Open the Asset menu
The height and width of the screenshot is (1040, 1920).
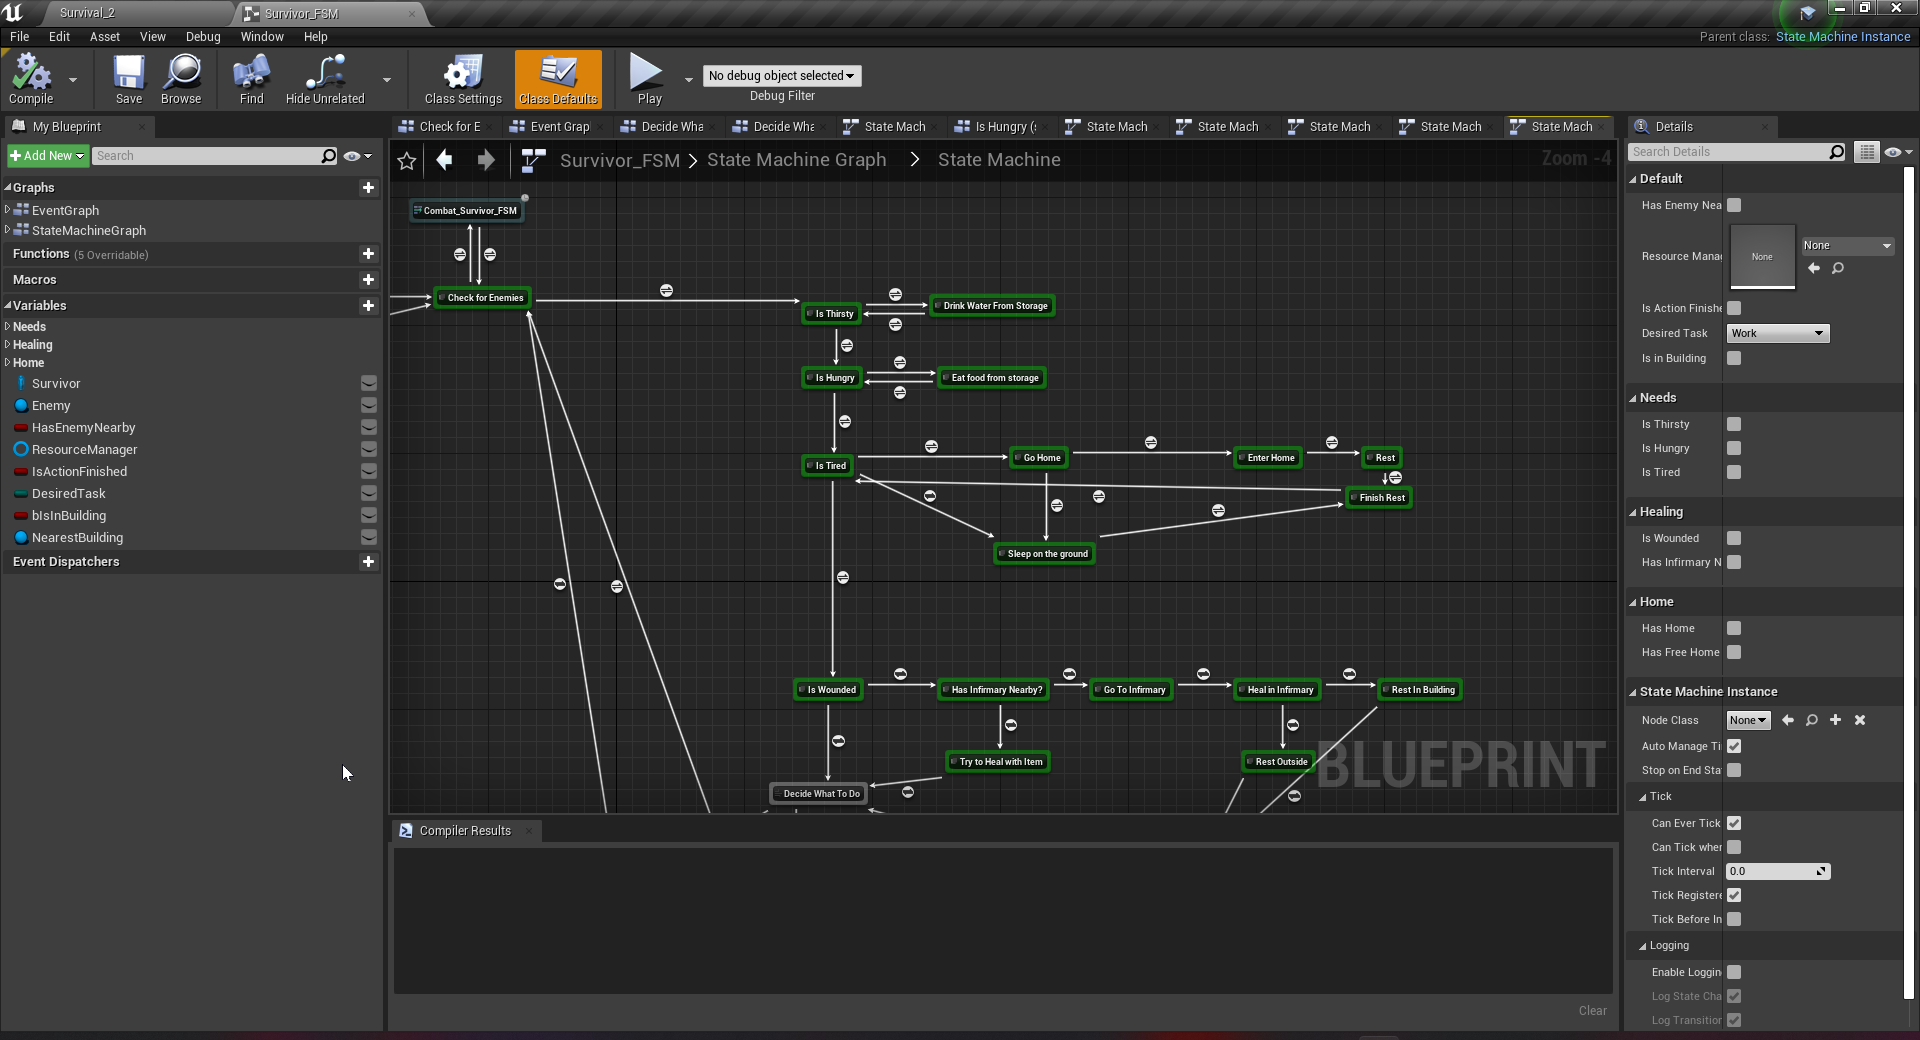point(104,37)
